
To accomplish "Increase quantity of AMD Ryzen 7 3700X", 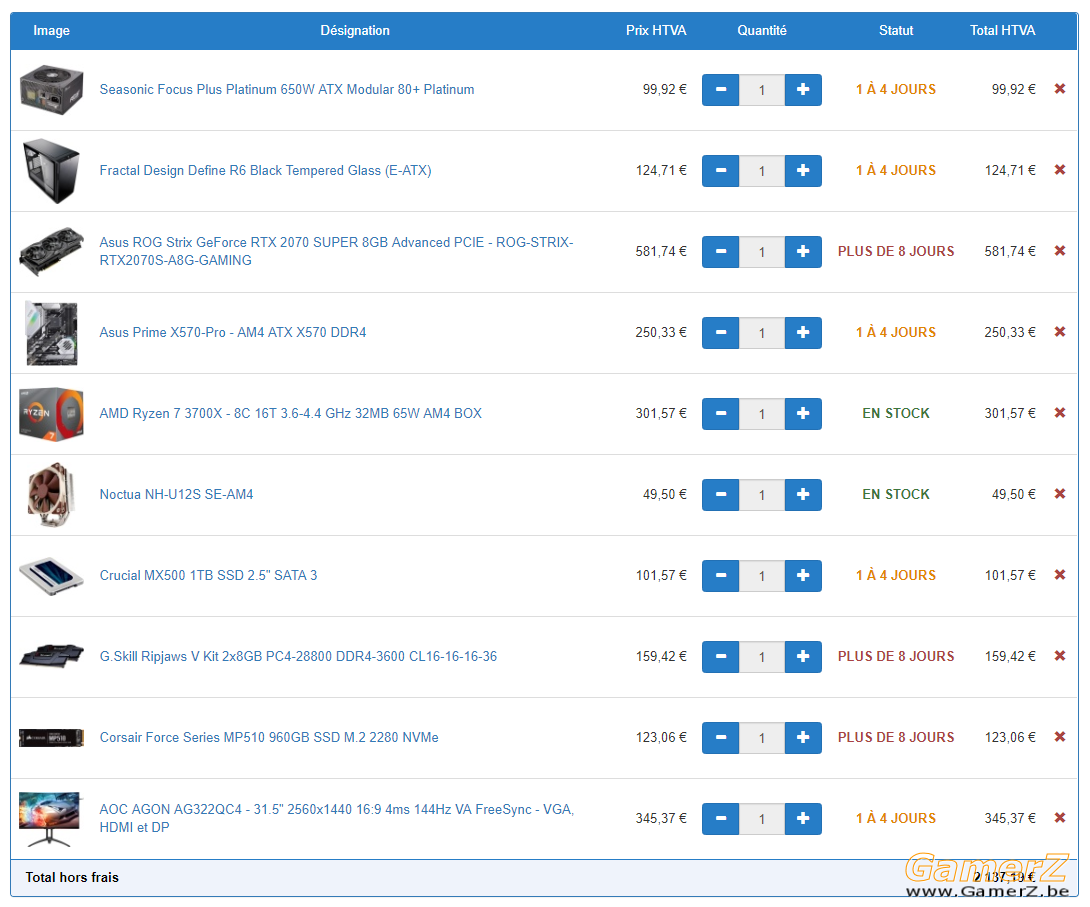I will click(803, 414).
